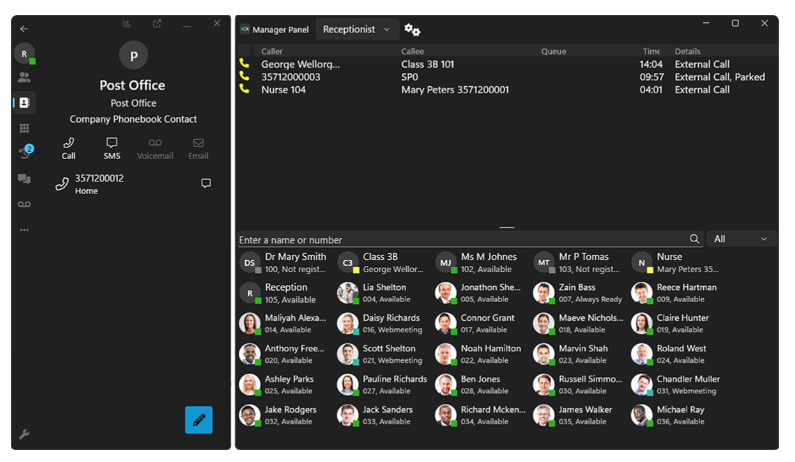Select Chandler Muller contact tile
The image size is (795, 462).
coord(676,384)
